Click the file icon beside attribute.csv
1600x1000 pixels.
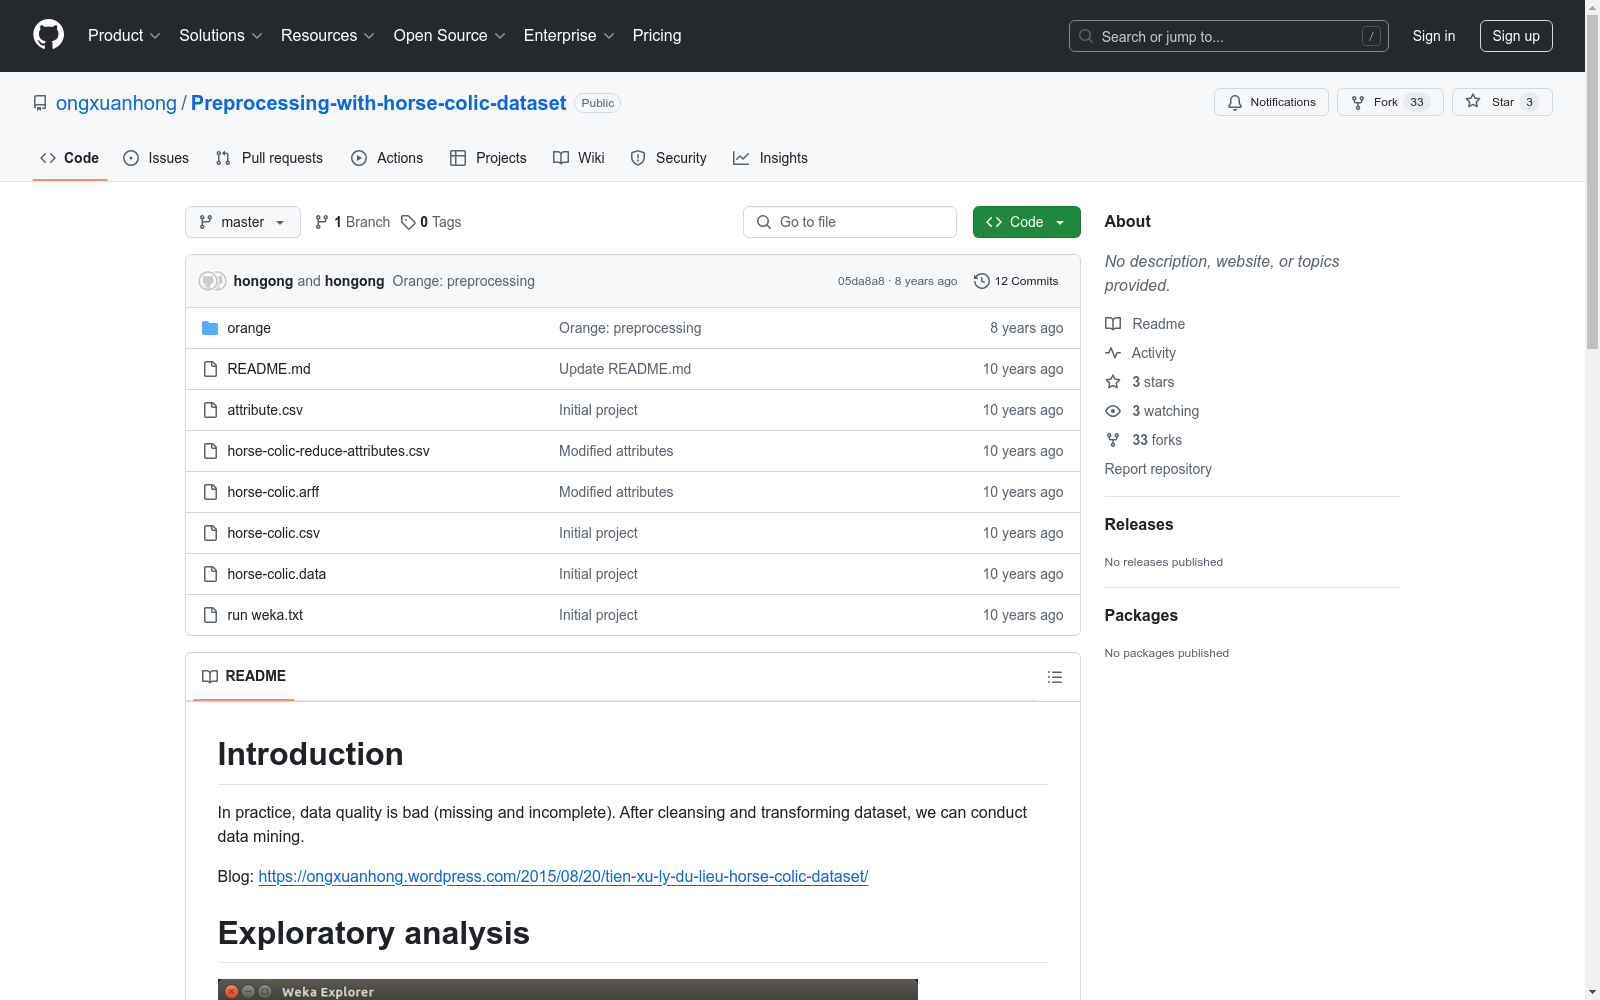(210, 410)
